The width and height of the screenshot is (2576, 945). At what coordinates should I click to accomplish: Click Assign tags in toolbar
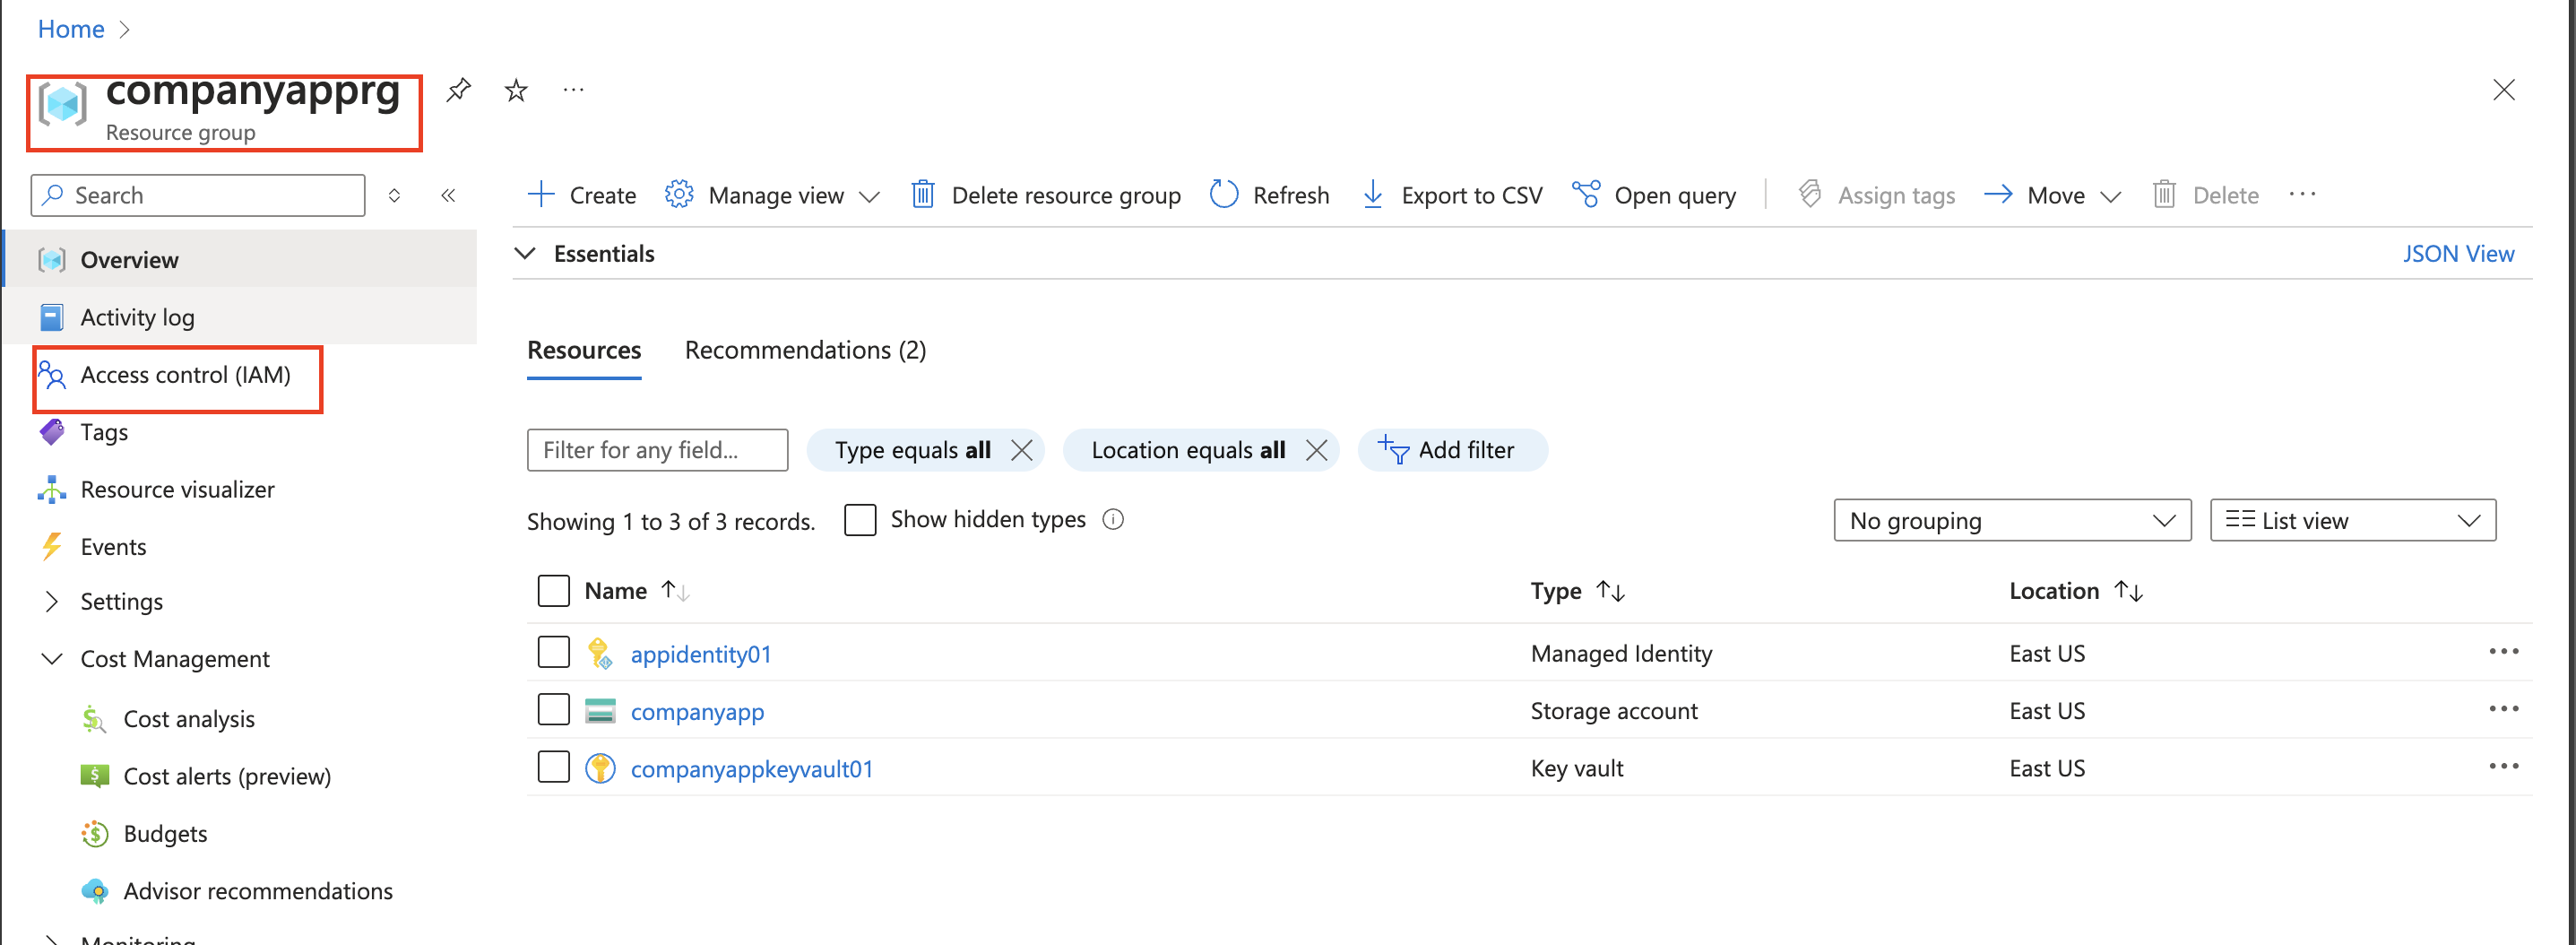coord(1876,195)
